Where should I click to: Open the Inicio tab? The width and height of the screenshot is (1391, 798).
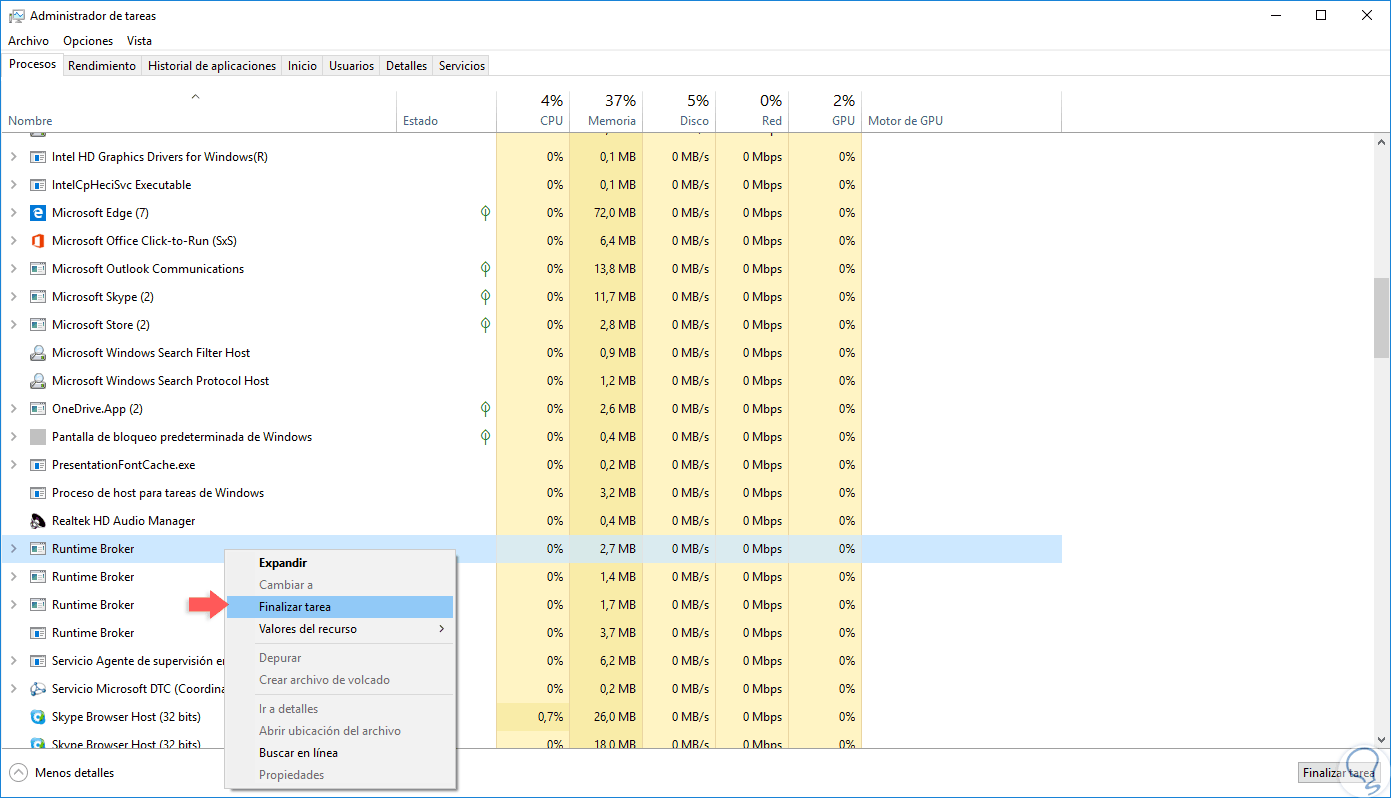[x=302, y=66]
